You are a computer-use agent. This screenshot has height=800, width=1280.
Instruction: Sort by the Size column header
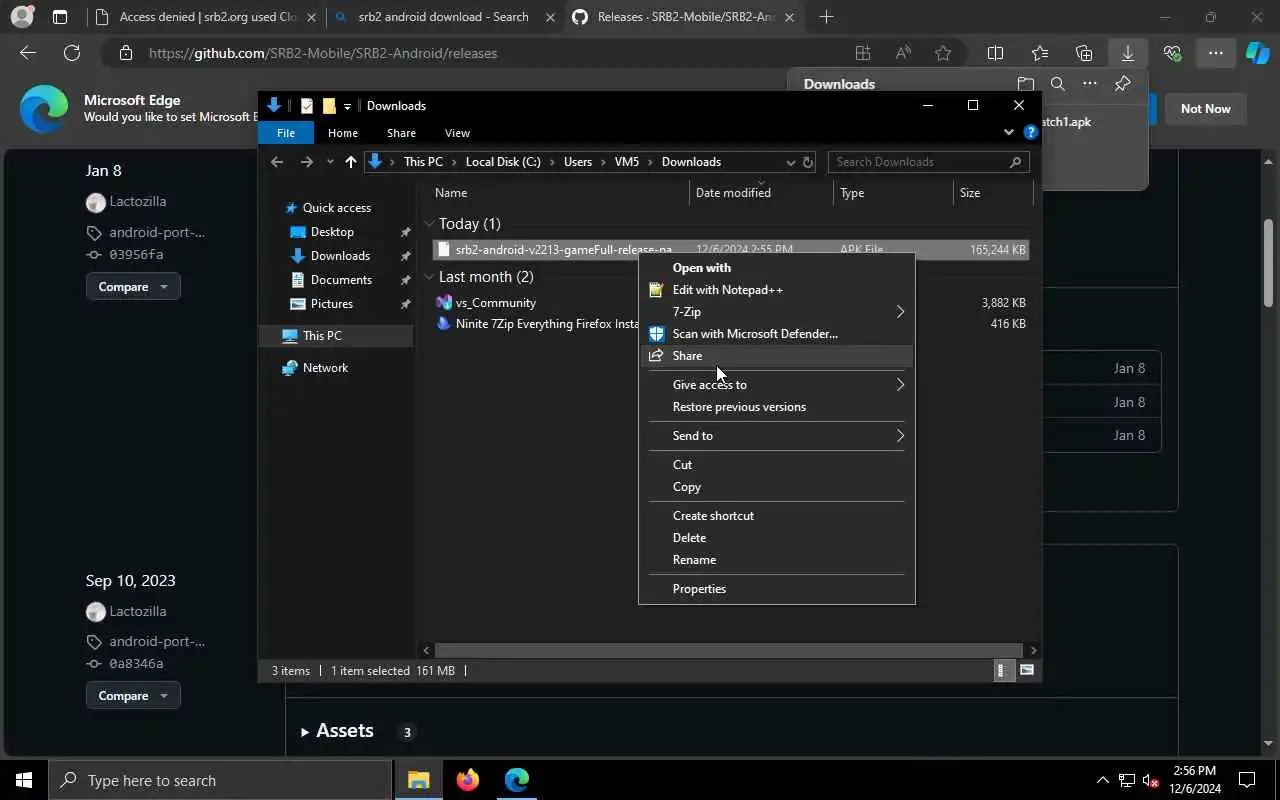(992, 193)
